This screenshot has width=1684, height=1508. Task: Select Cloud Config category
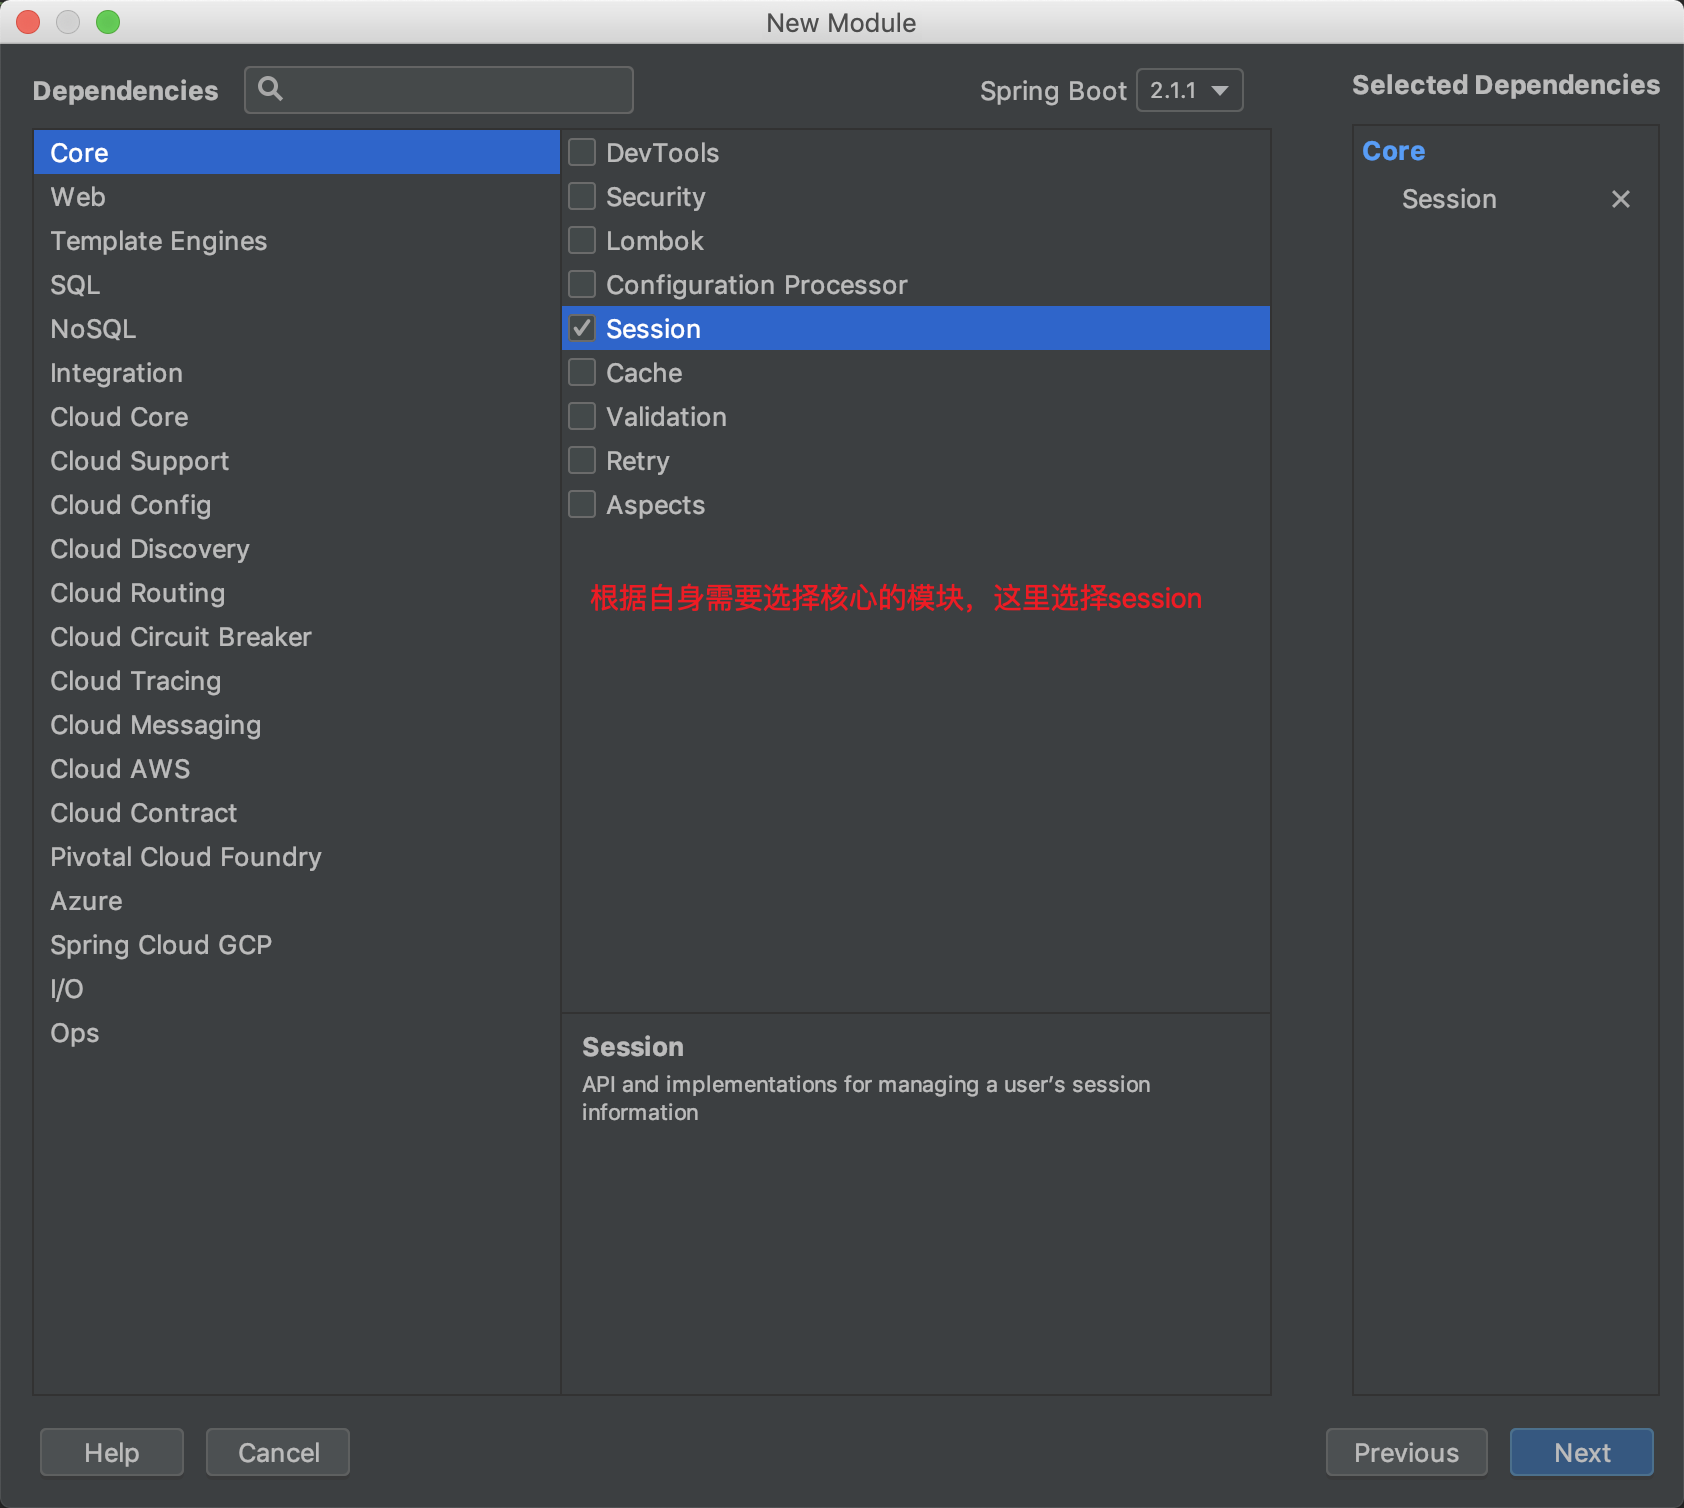click(297, 504)
